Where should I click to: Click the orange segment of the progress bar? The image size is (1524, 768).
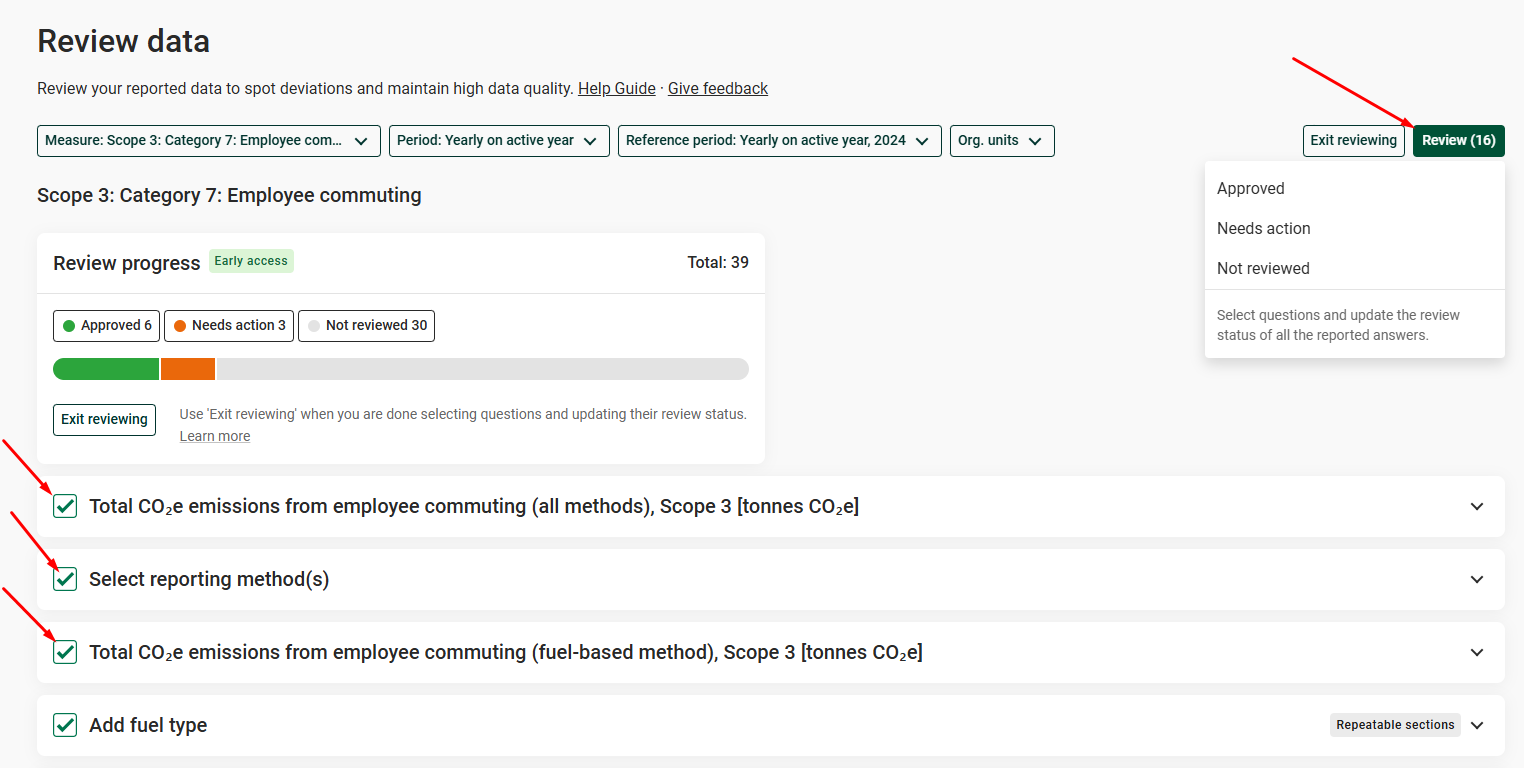[188, 369]
